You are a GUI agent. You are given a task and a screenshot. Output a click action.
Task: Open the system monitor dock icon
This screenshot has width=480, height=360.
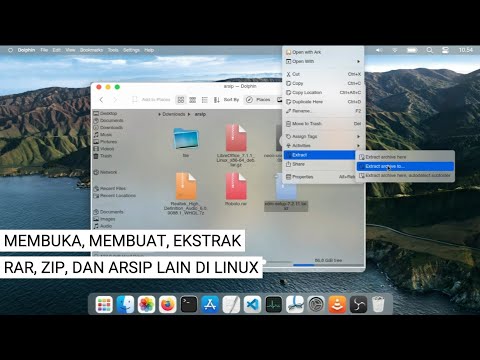click(x=274, y=304)
